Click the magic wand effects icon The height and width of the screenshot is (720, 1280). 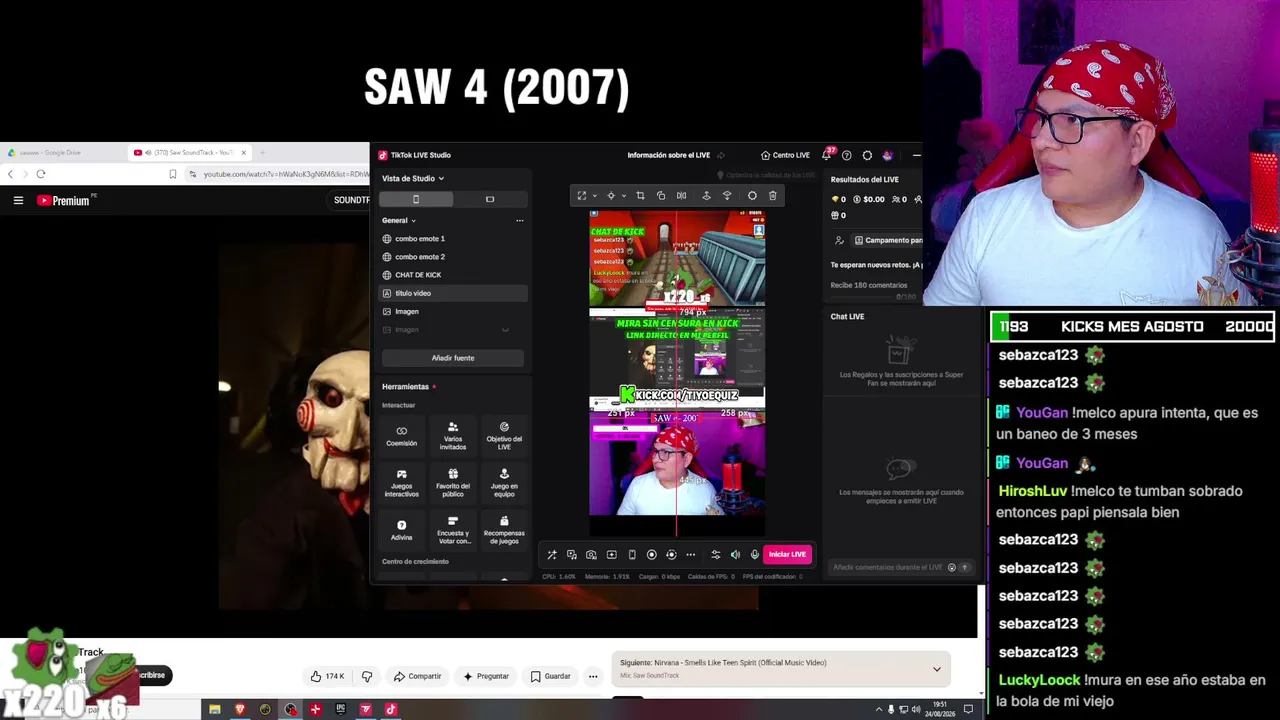[551, 555]
